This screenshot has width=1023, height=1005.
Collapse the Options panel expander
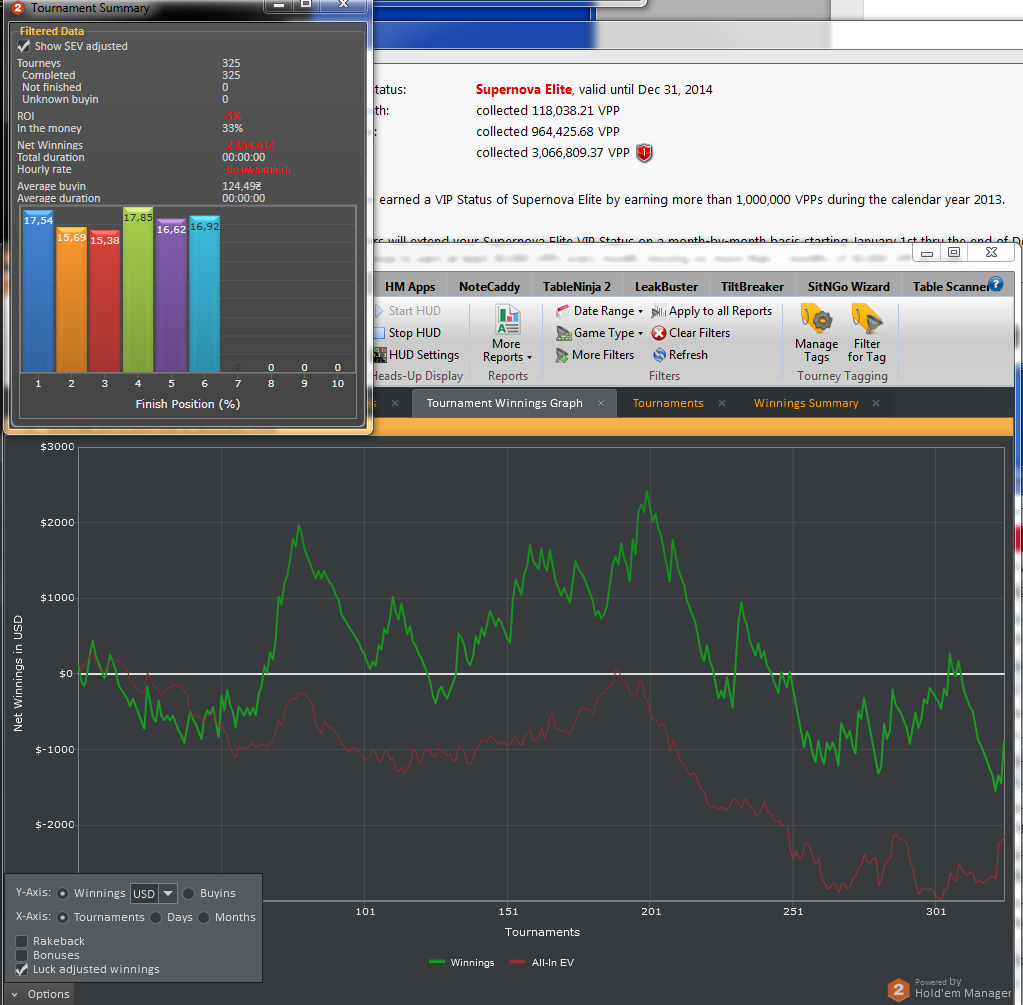[x=14, y=995]
